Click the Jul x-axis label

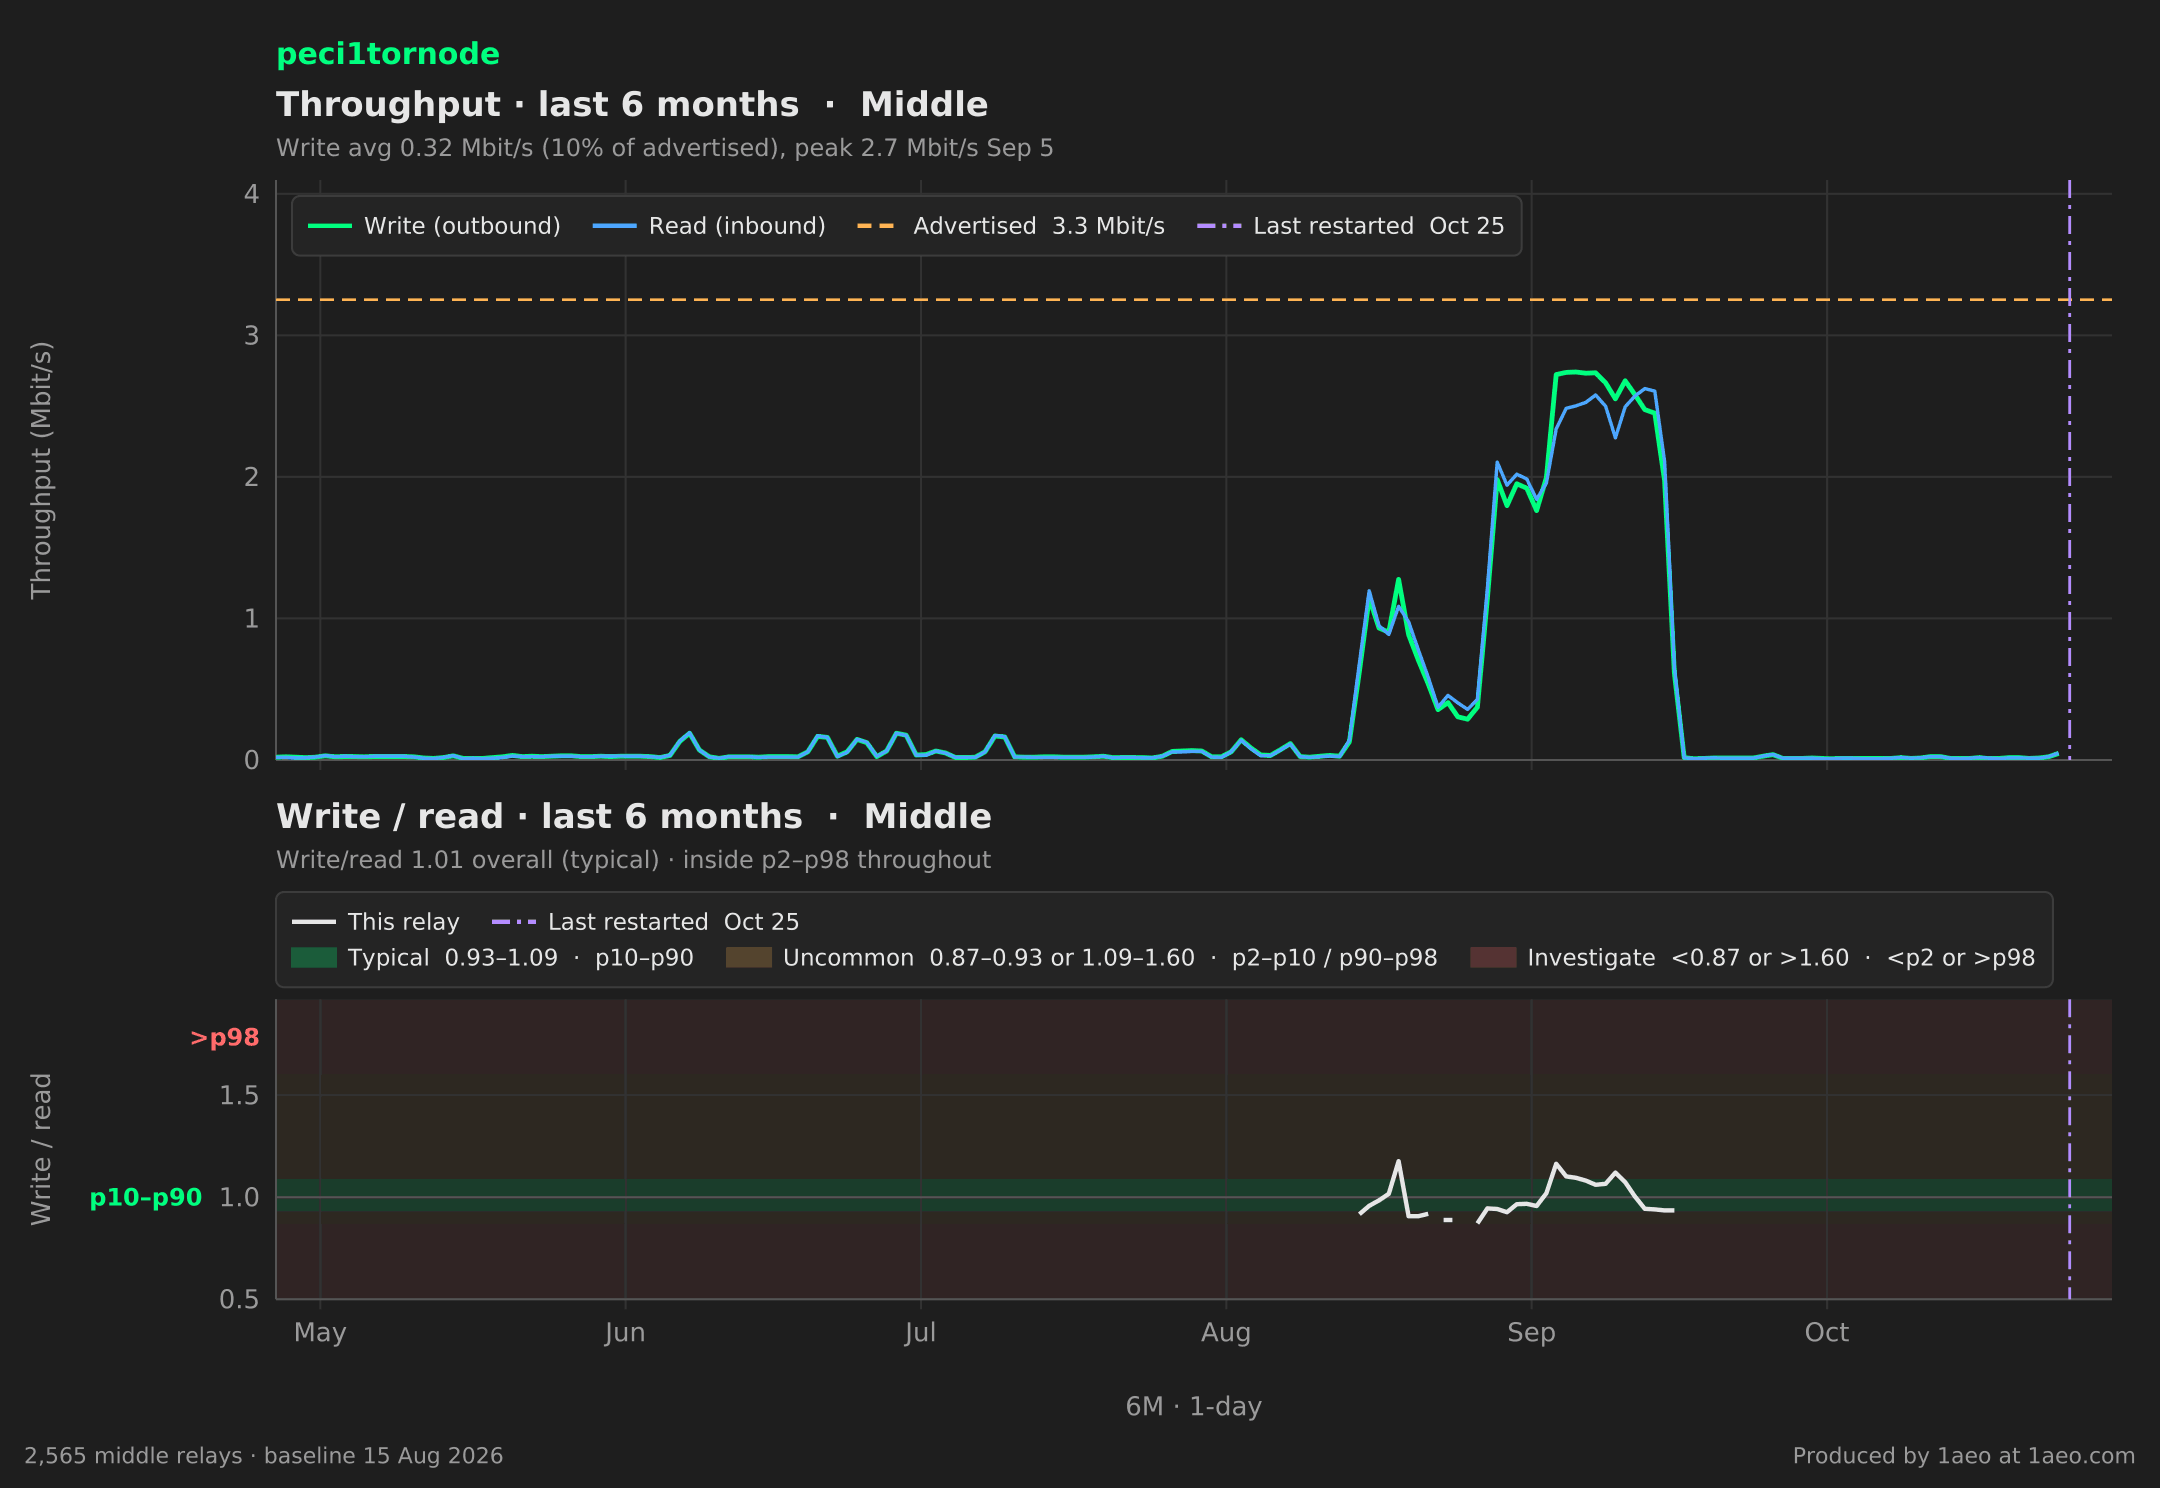pyautogui.click(x=920, y=1333)
